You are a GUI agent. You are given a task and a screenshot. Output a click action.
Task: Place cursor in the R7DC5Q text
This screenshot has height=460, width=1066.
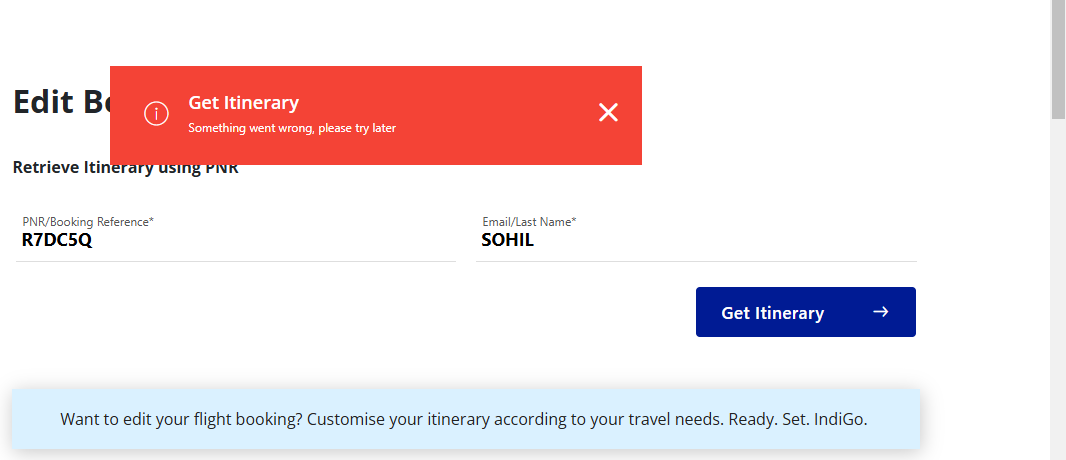tap(56, 240)
